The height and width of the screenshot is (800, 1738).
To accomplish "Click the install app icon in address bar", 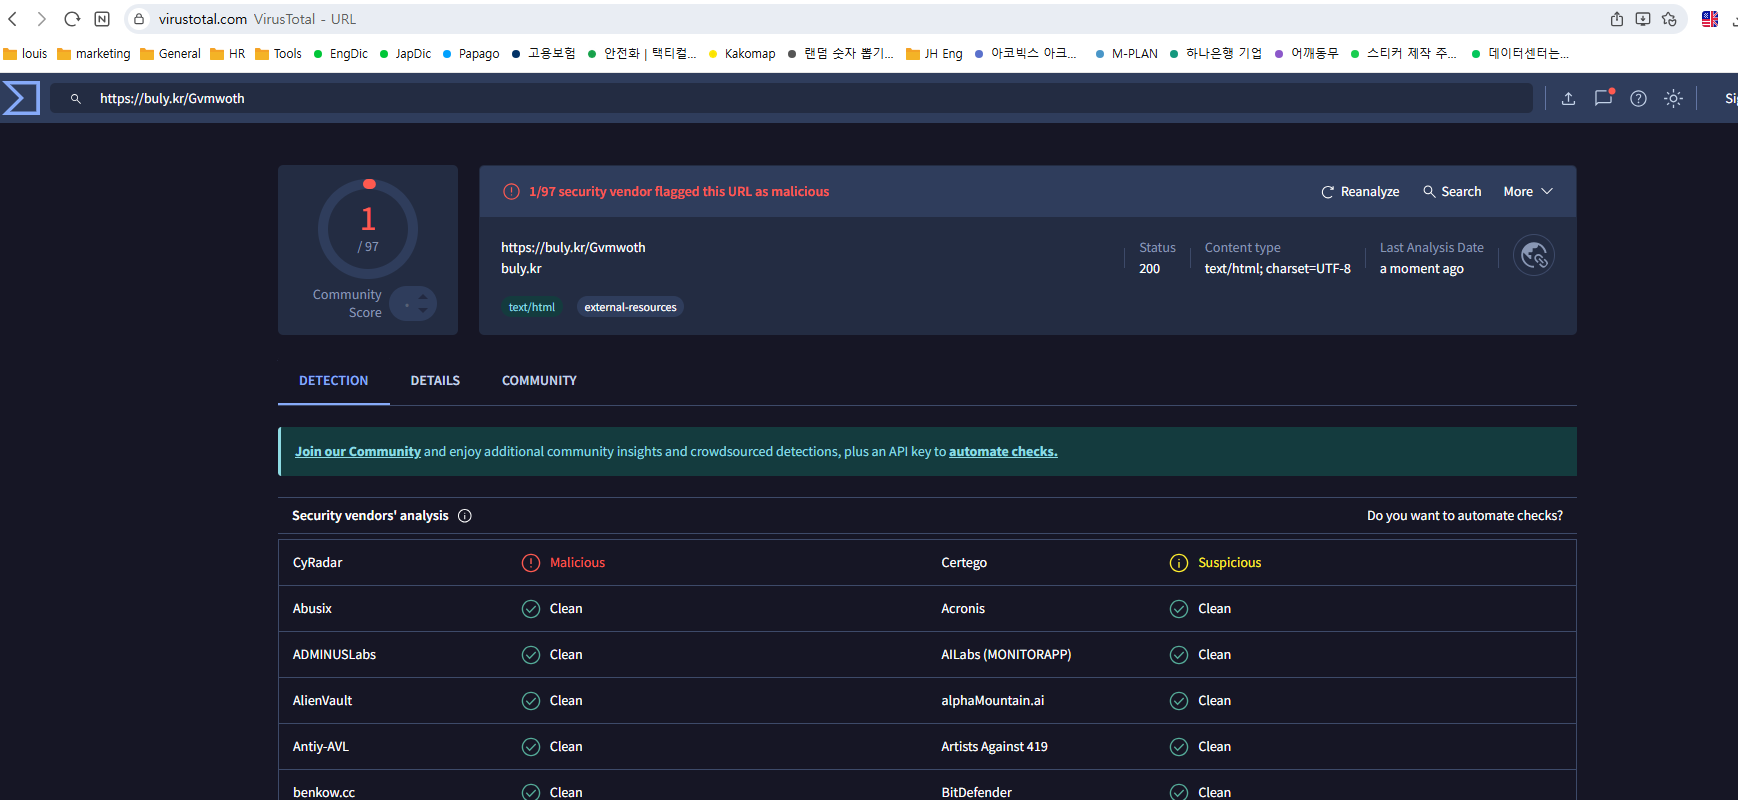I will click(x=1643, y=19).
